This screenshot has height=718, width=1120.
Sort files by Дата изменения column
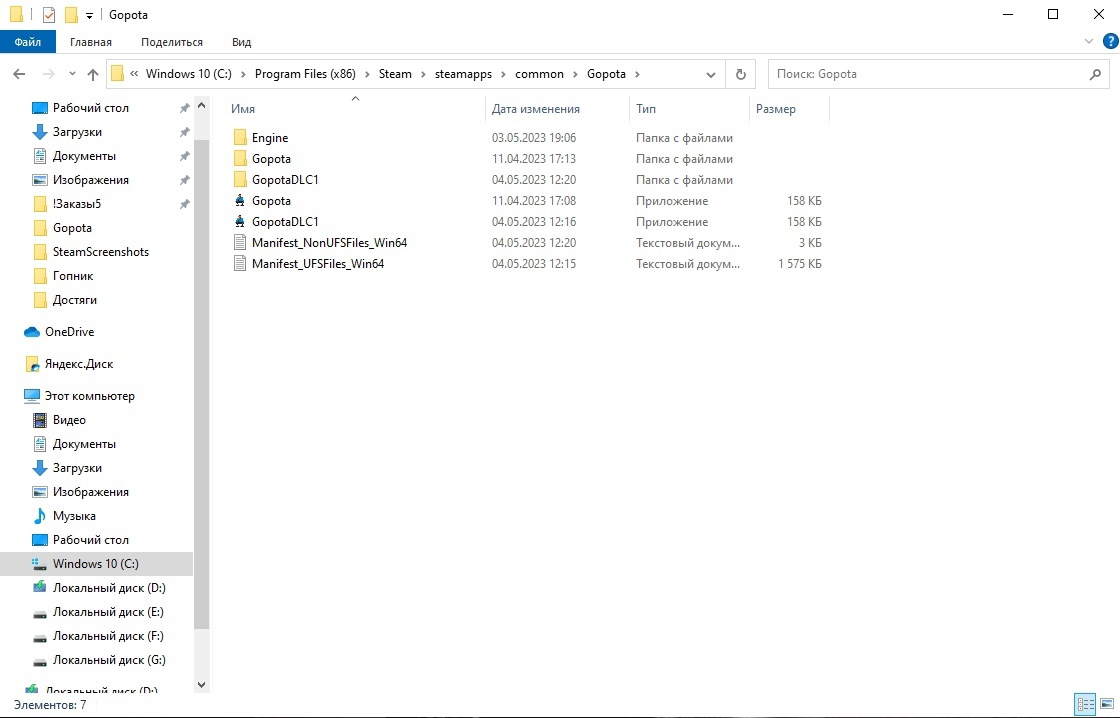tap(536, 109)
